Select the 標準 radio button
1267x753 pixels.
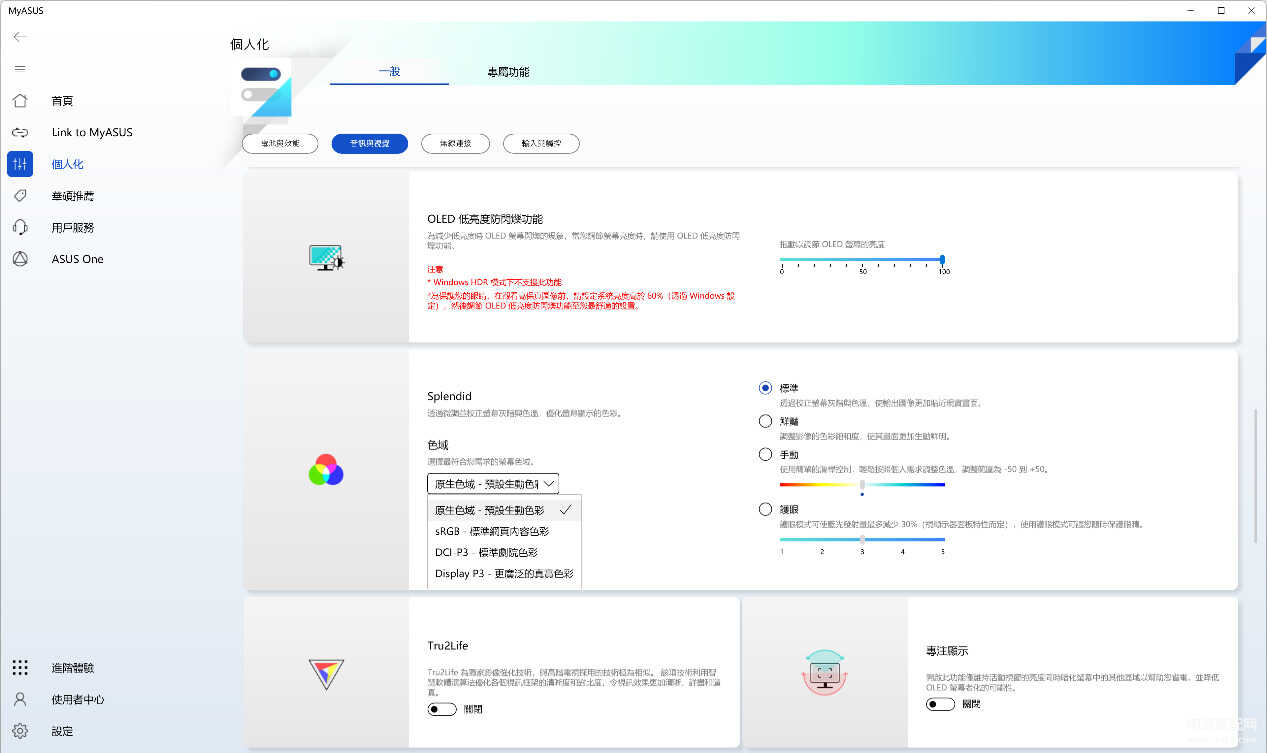coord(766,388)
